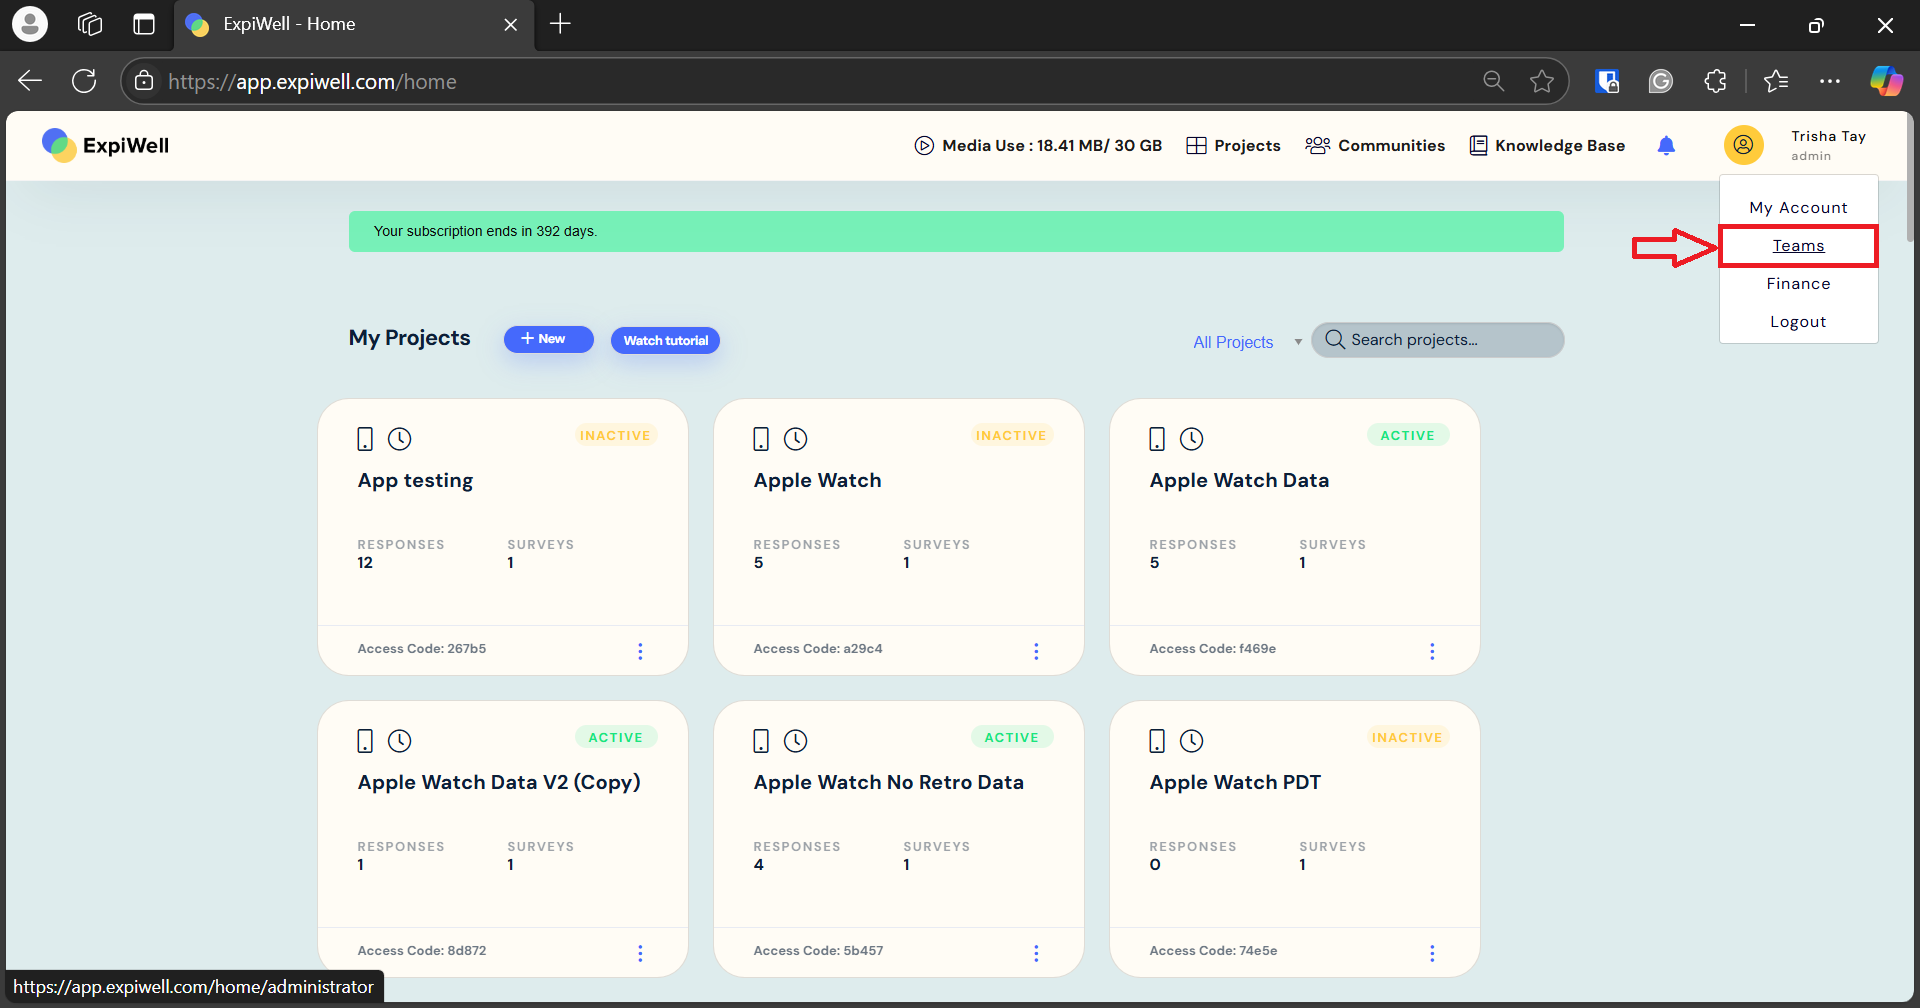Viewport: 1920px width, 1008px height.
Task: Click INACTIVE status on App testing card
Action: click(615, 436)
